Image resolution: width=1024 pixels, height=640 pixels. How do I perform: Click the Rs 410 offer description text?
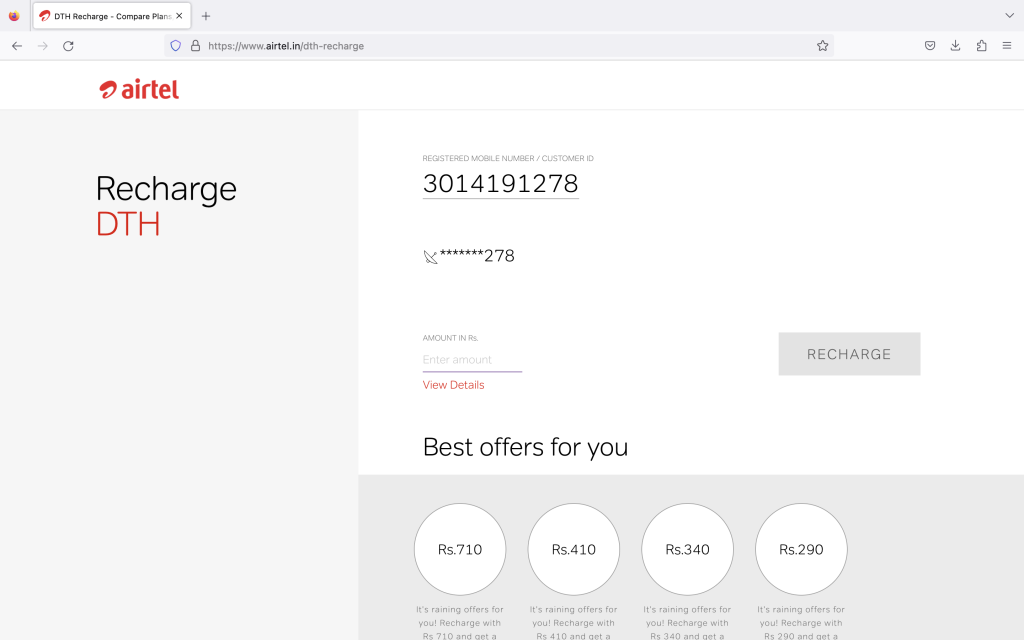(573, 622)
